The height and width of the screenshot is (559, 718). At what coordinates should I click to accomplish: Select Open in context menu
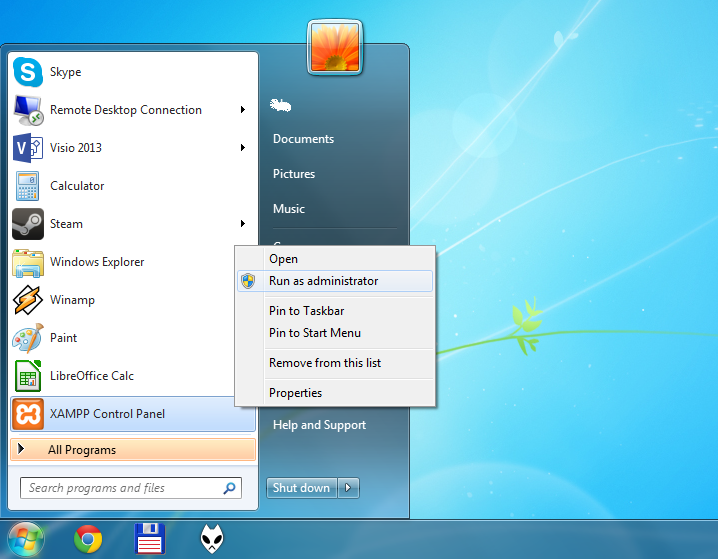click(283, 259)
